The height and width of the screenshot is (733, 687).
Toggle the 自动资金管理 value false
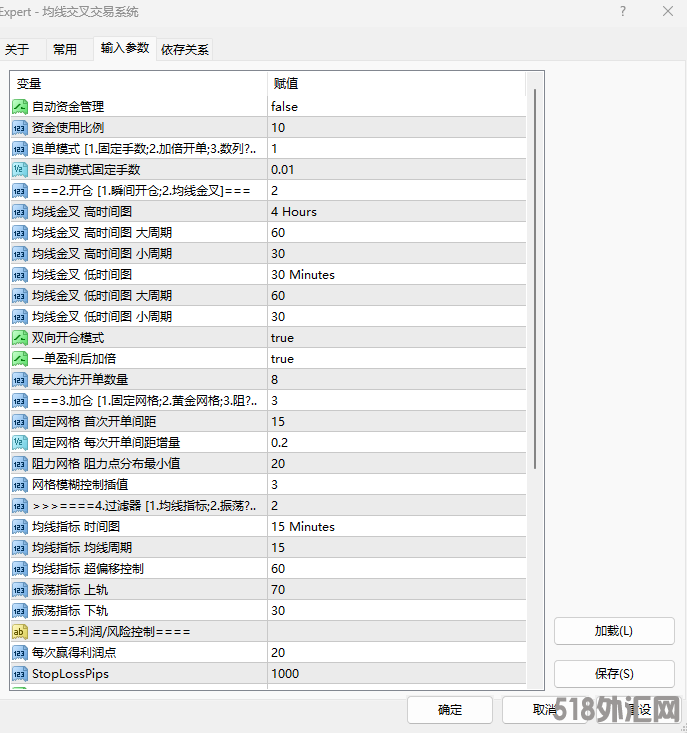396,106
